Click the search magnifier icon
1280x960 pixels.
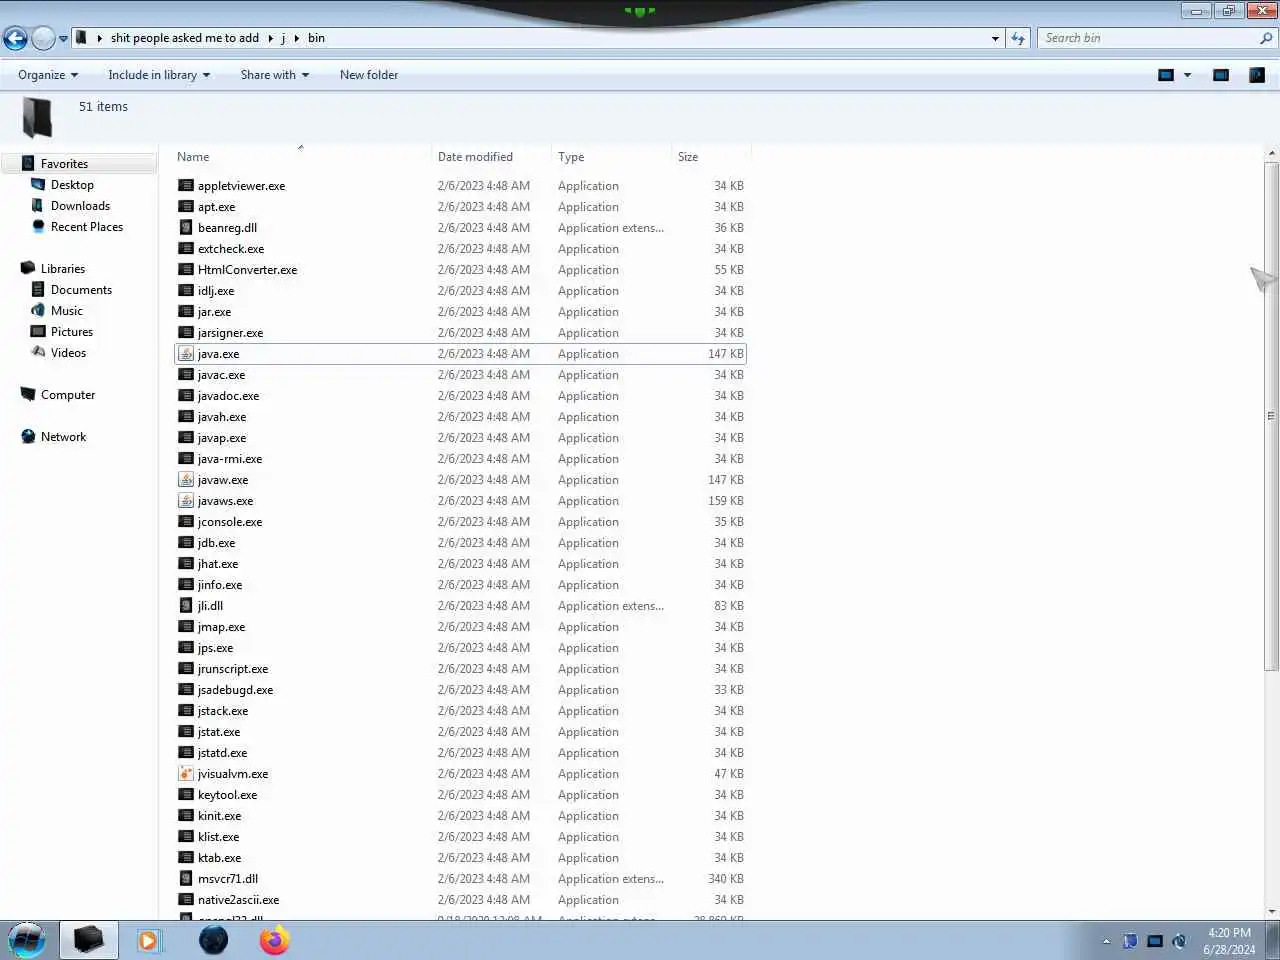[x=1266, y=38]
